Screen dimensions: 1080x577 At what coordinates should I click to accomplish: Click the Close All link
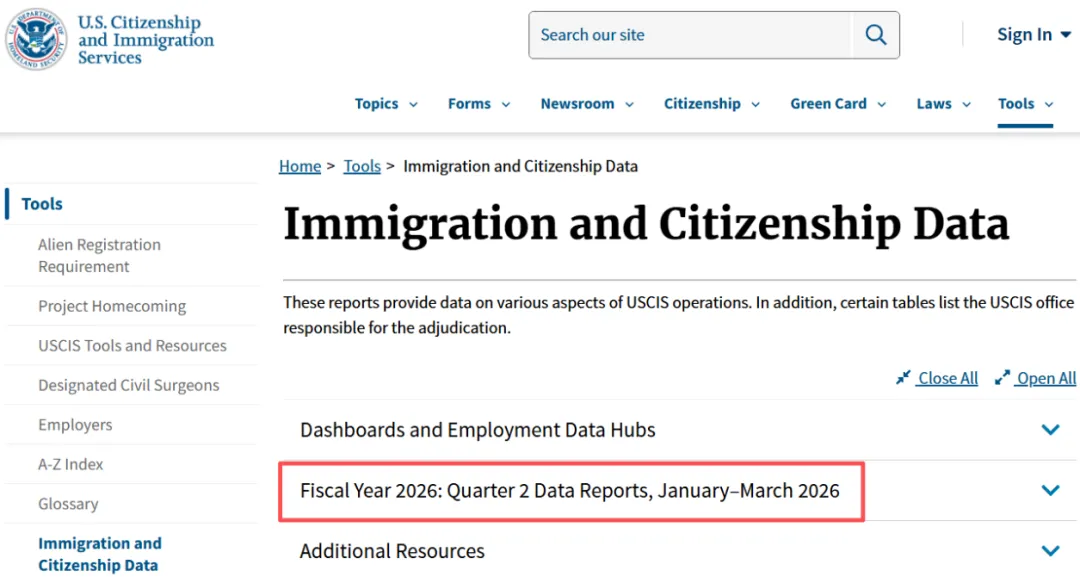point(947,378)
